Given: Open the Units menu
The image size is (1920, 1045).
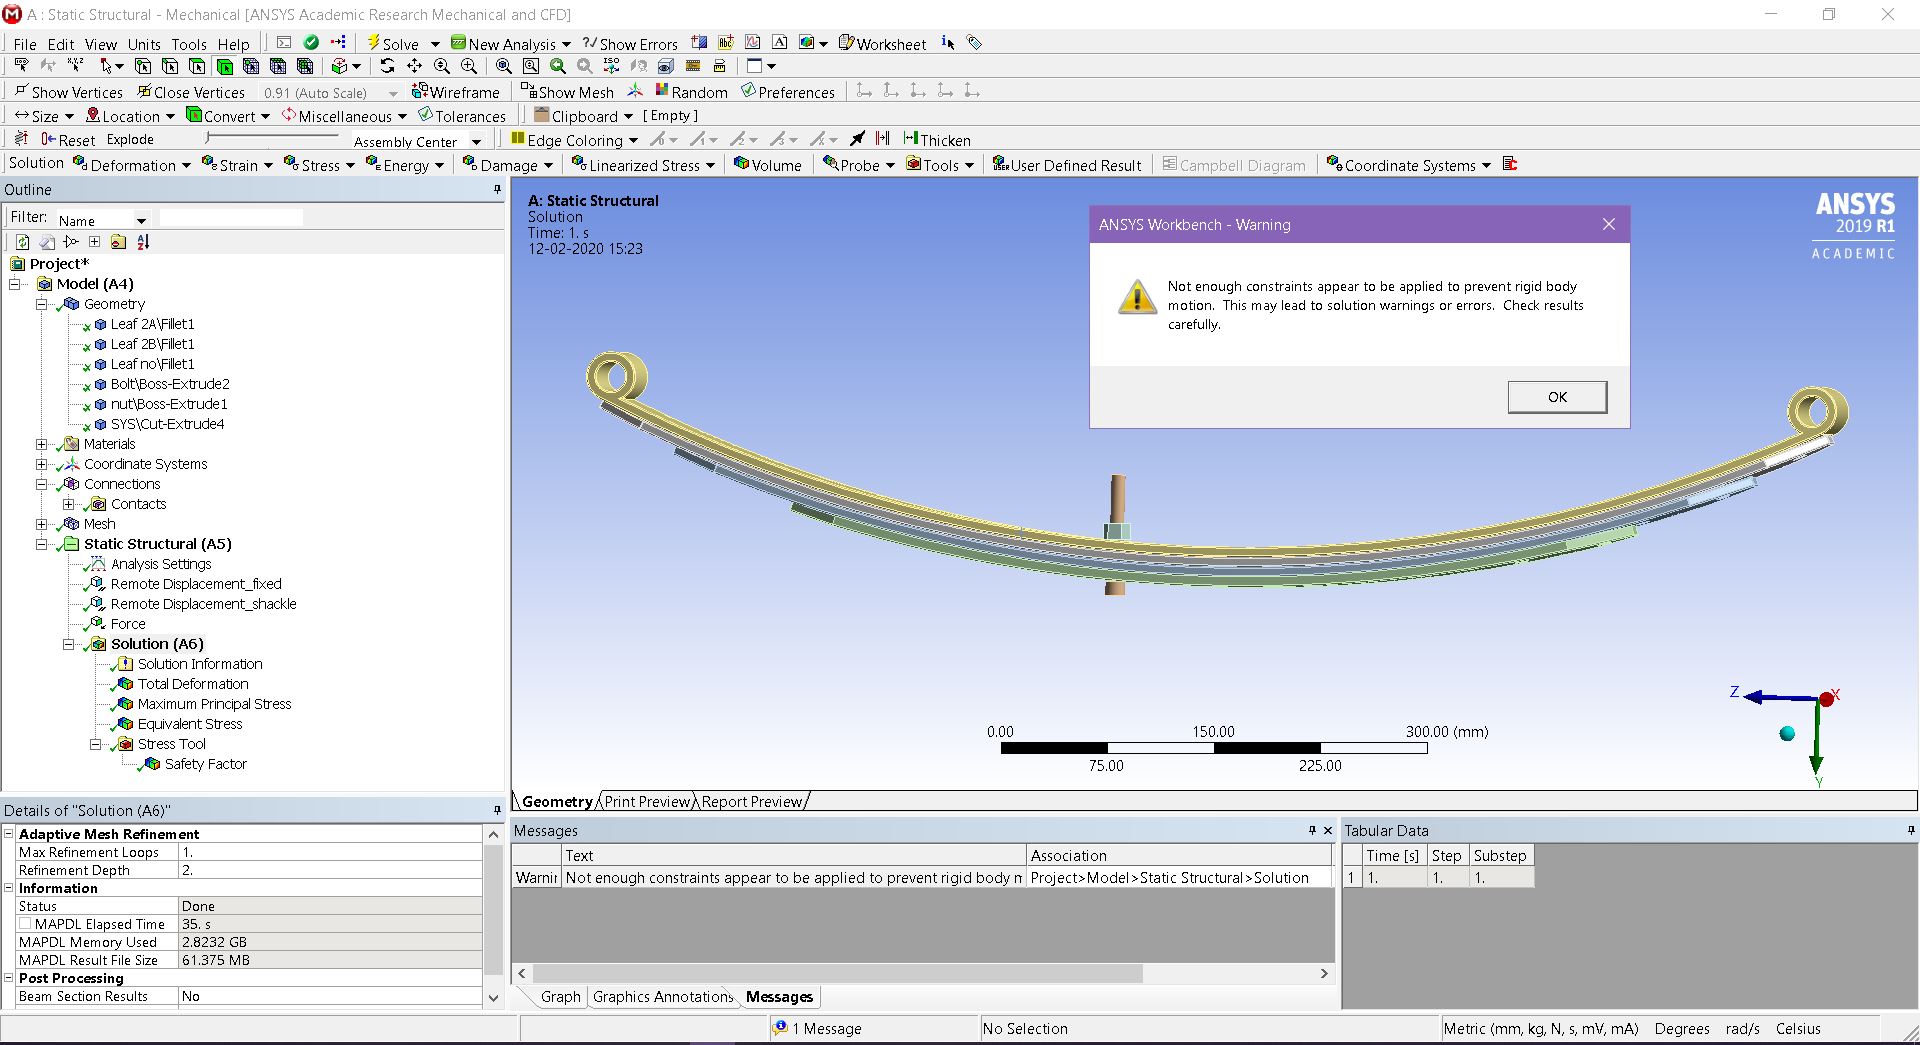Looking at the screenshot, I should pos(144,44).
